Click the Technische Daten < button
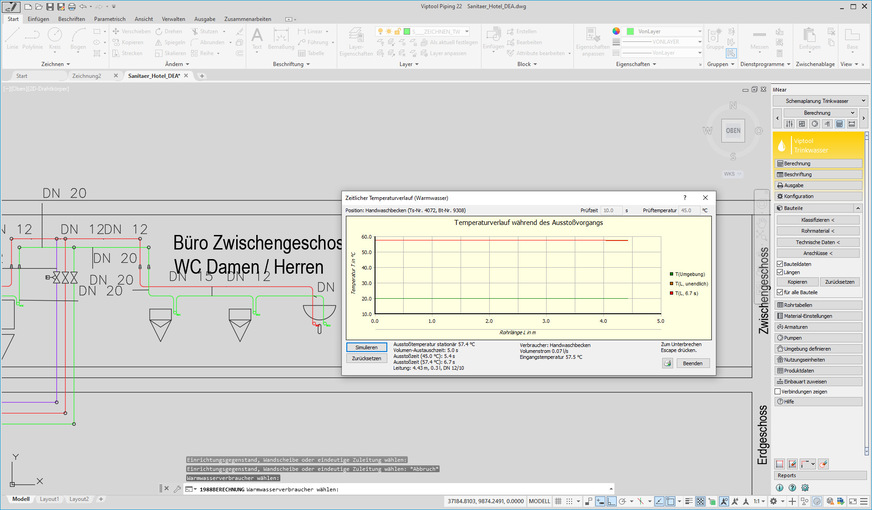Image resolution: width=872 pixels, height=510 pixels. [x=818, y=242]
